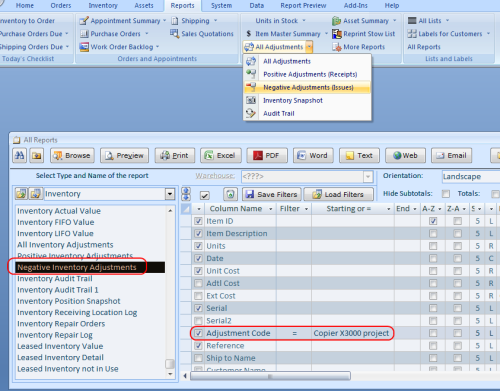Open the Column Name header filter arrow

271,209
